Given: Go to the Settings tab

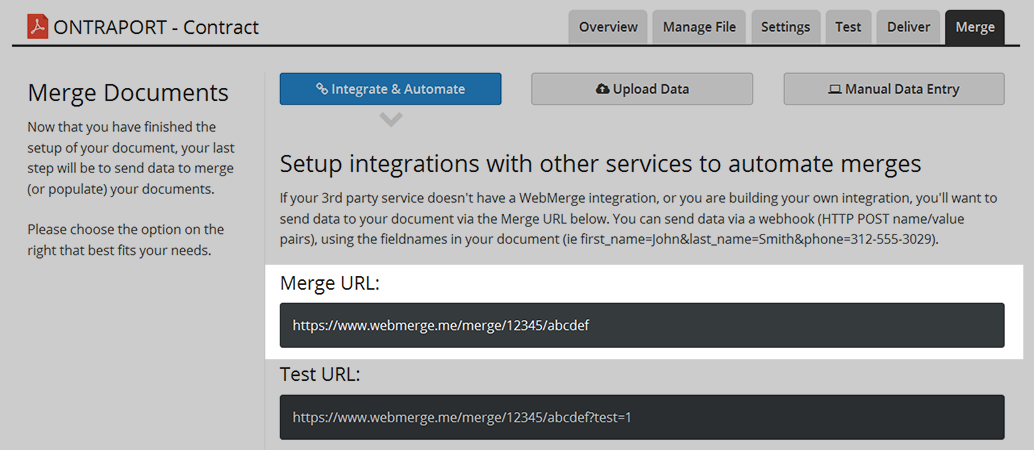Looking at the screenshot, I should [x=785, y=27].
